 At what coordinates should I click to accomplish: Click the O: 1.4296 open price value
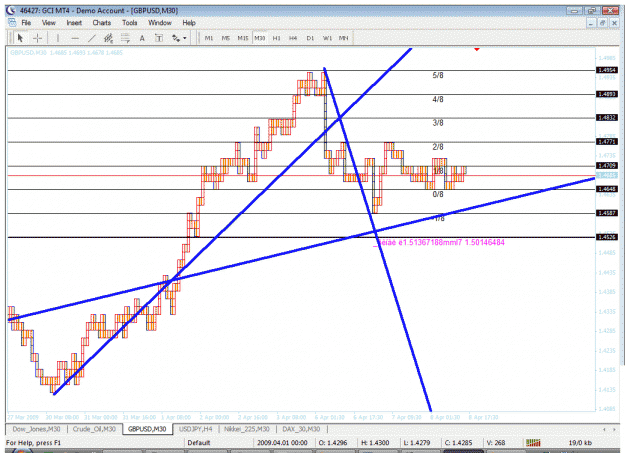pyautogui.click(x=333, y=443)
